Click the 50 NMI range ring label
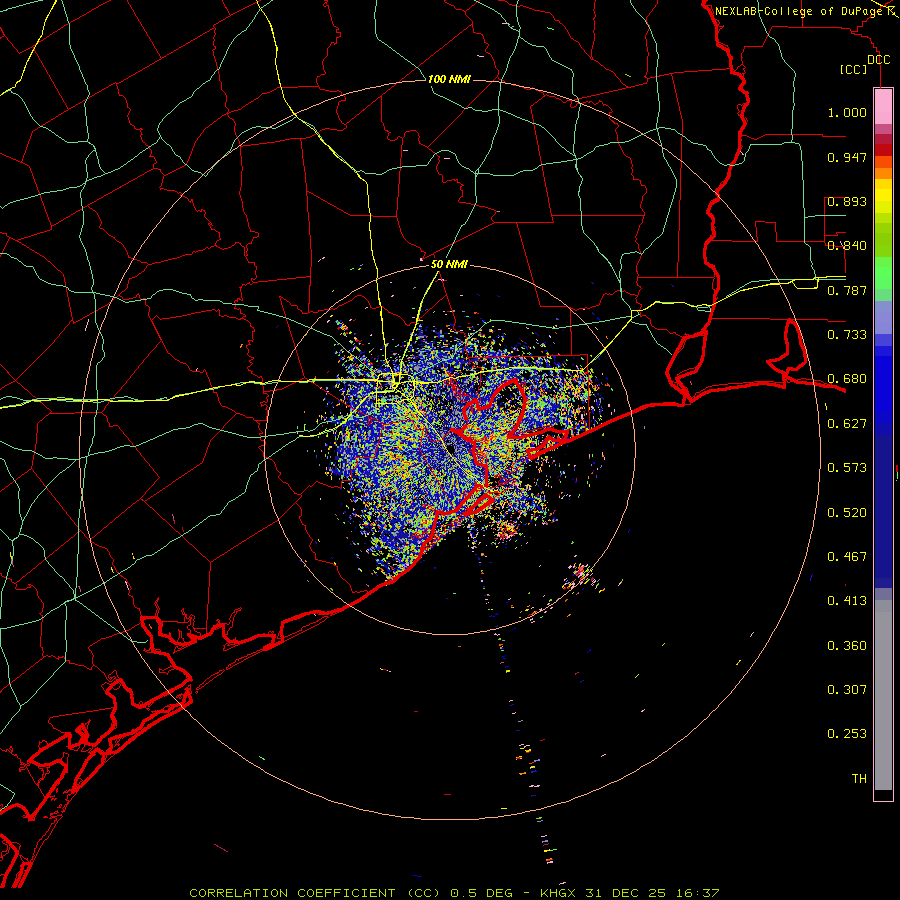 [x=449, y=264]
